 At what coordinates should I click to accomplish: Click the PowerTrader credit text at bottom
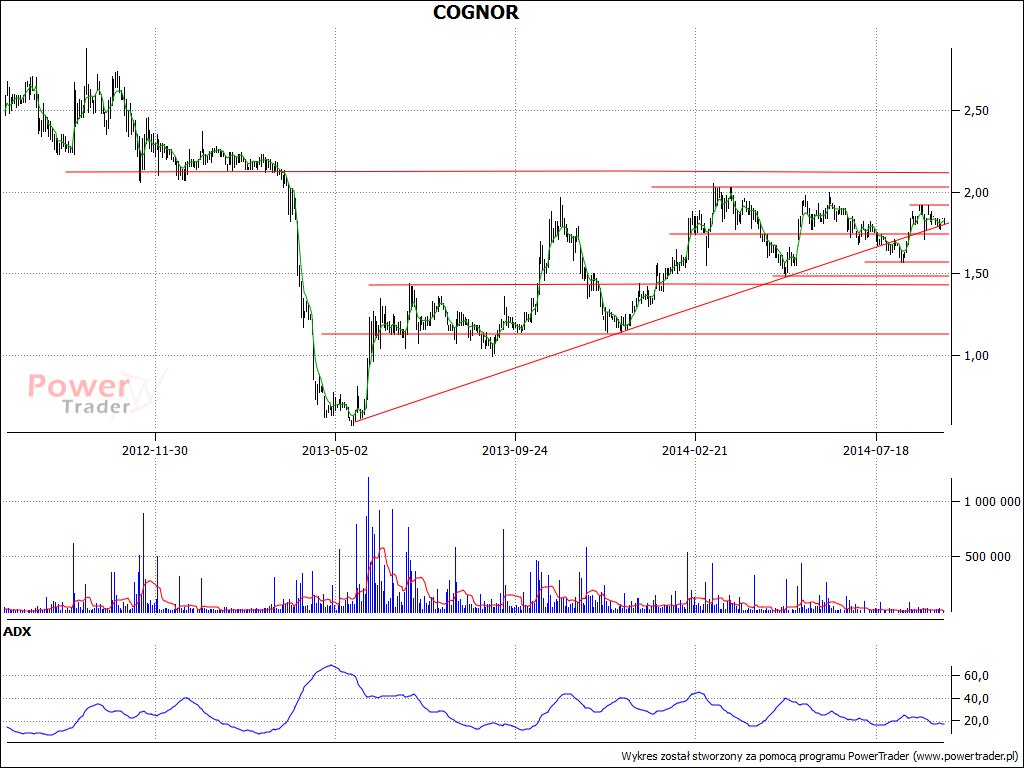click(820, 756)
